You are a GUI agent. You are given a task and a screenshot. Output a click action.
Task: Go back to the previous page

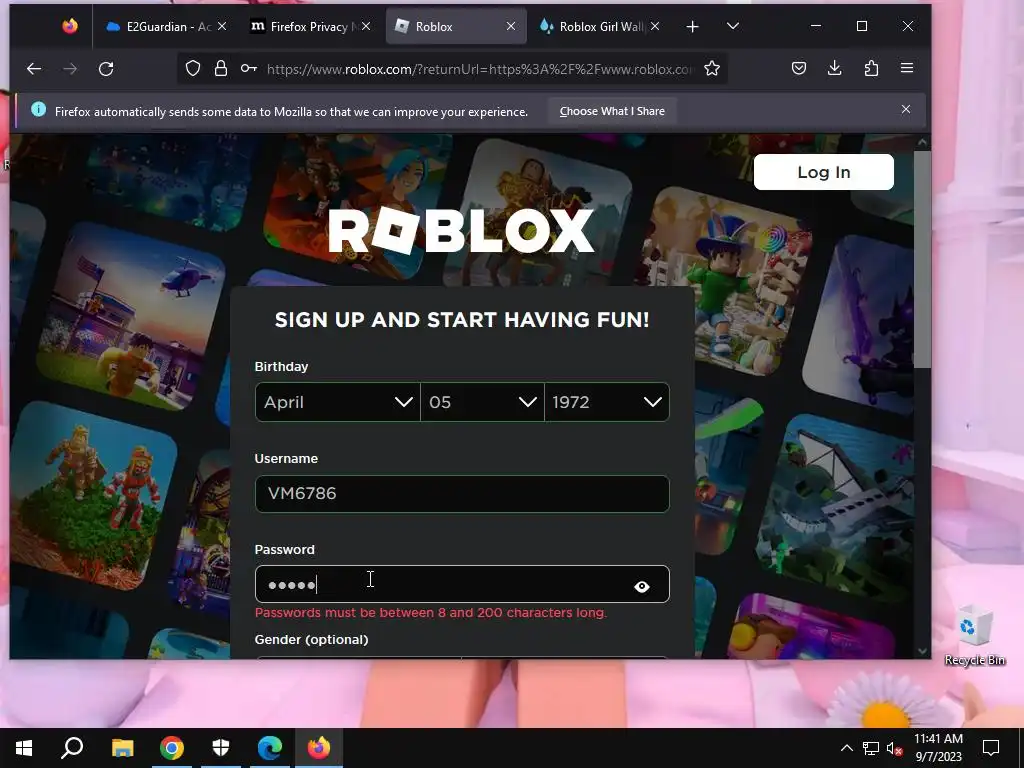(x=34, y=69)
